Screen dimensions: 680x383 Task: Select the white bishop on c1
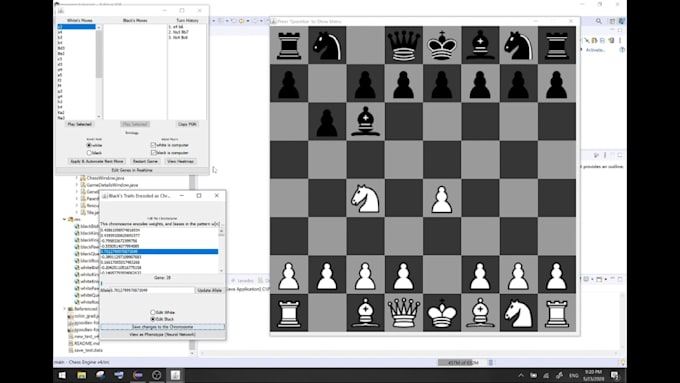tap(365, 313)
